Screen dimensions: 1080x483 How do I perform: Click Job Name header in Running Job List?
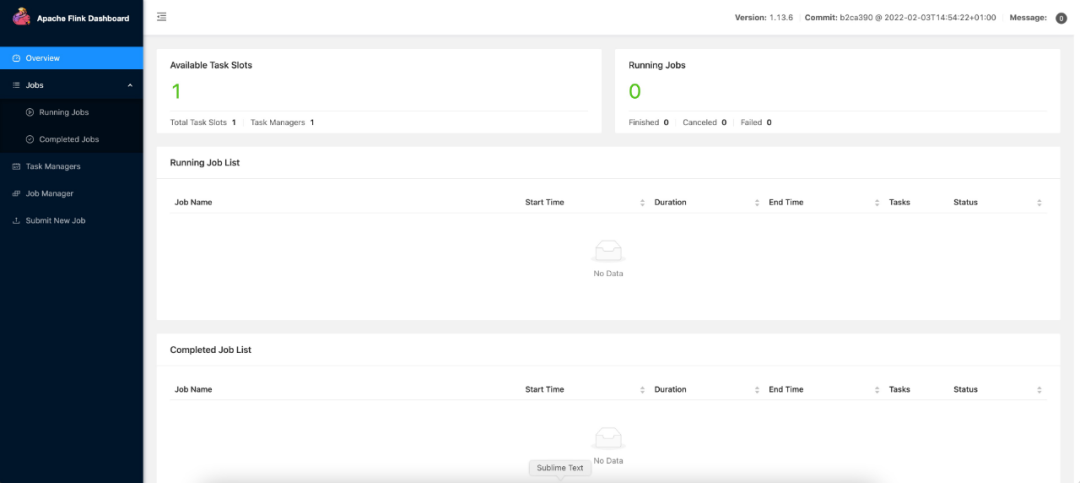pyautogui.click(x=193, y=202)
